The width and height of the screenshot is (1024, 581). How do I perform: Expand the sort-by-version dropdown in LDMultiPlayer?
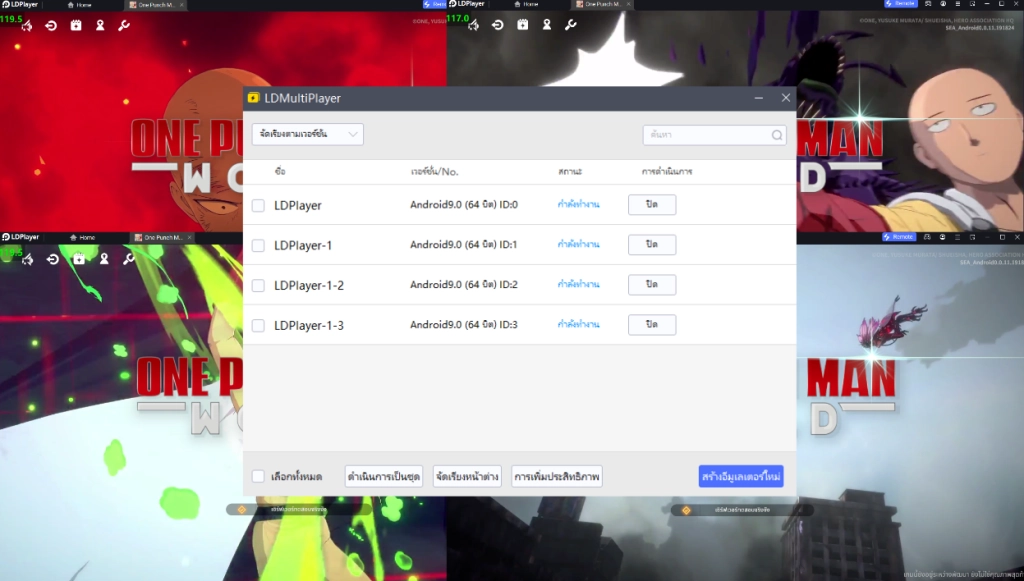pos(308,134)
